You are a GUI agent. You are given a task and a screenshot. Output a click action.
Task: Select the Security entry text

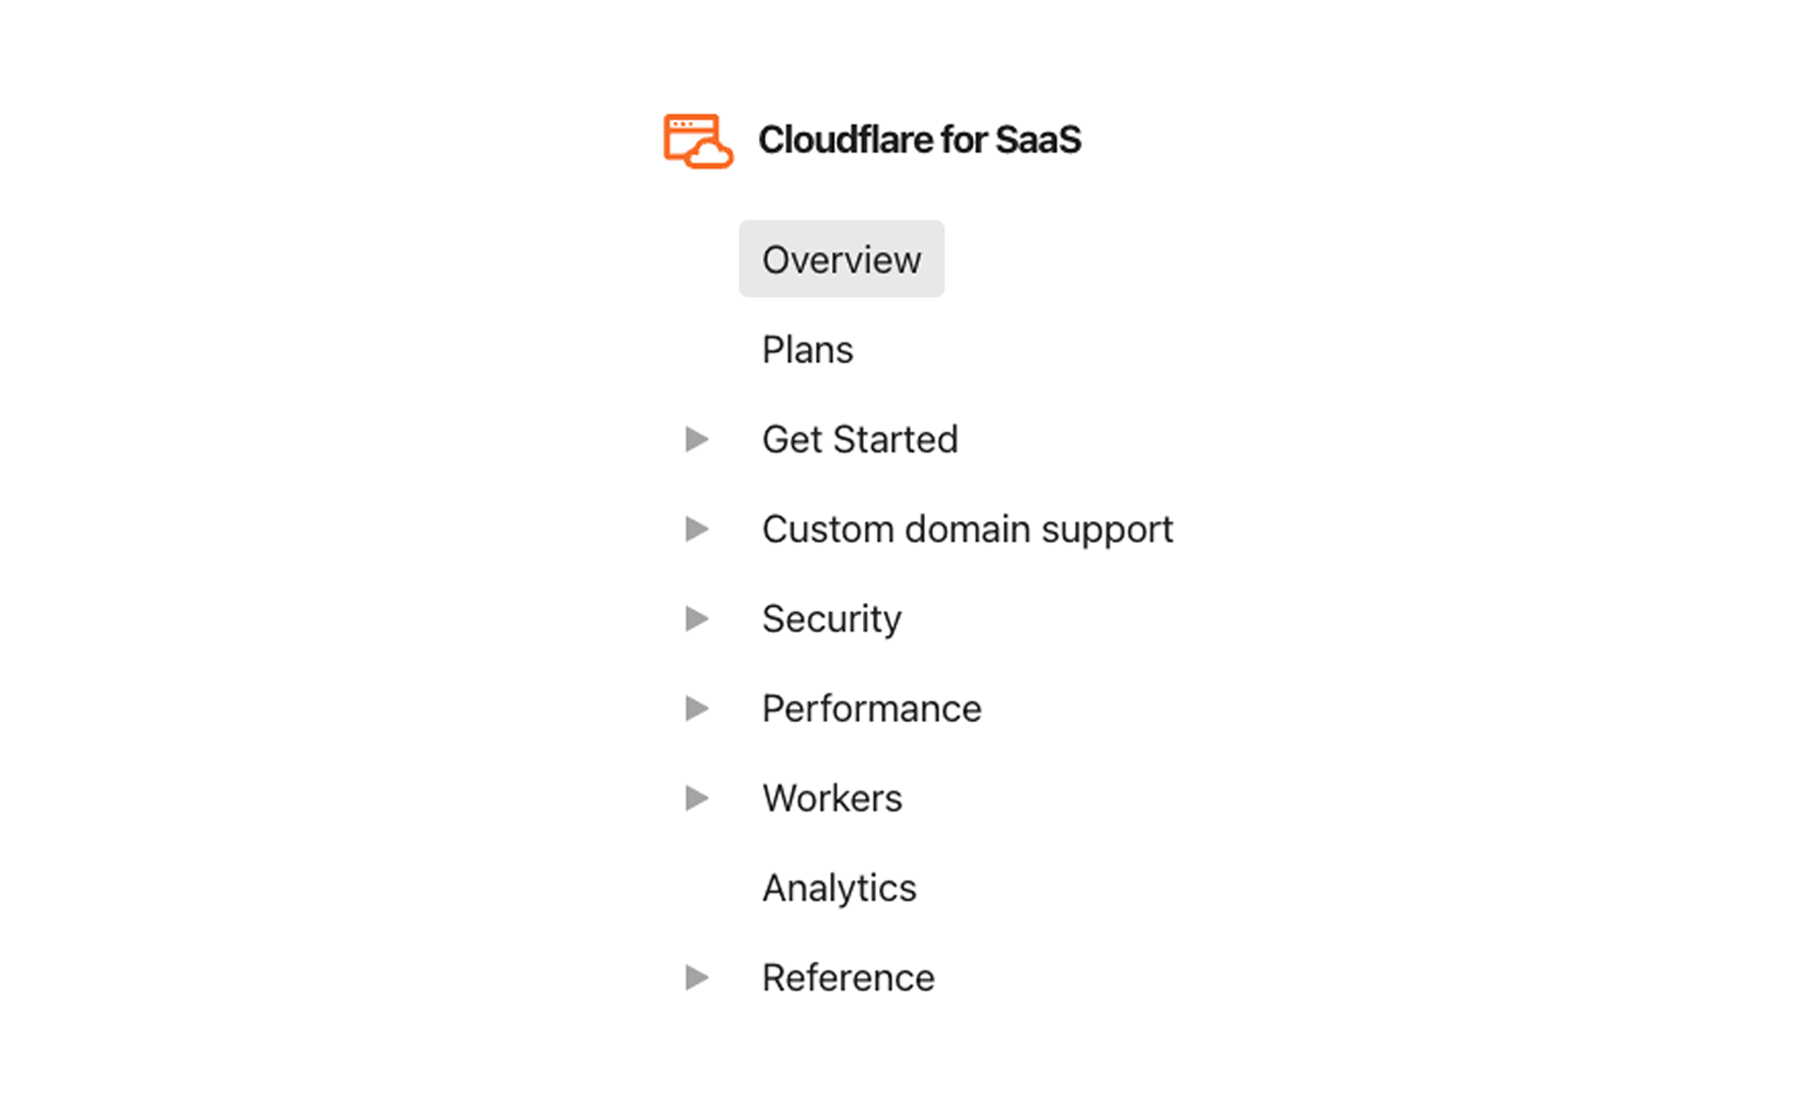[831, 620]
